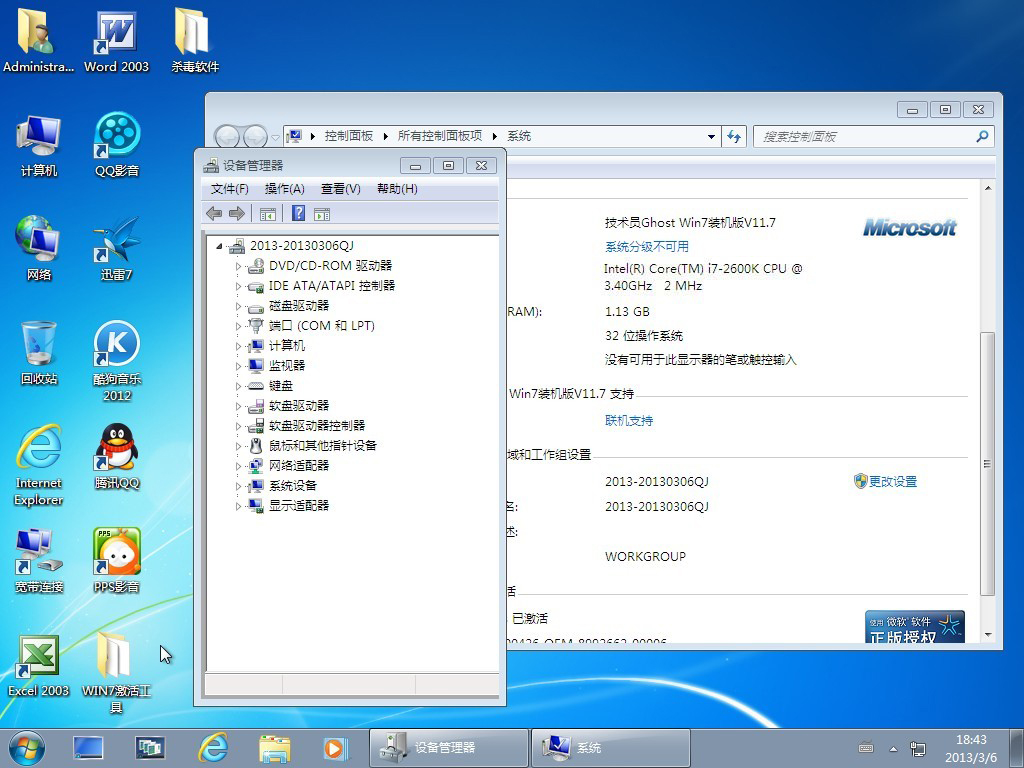
Task: Open the address bar history dropdown
Action: [711, 136]
